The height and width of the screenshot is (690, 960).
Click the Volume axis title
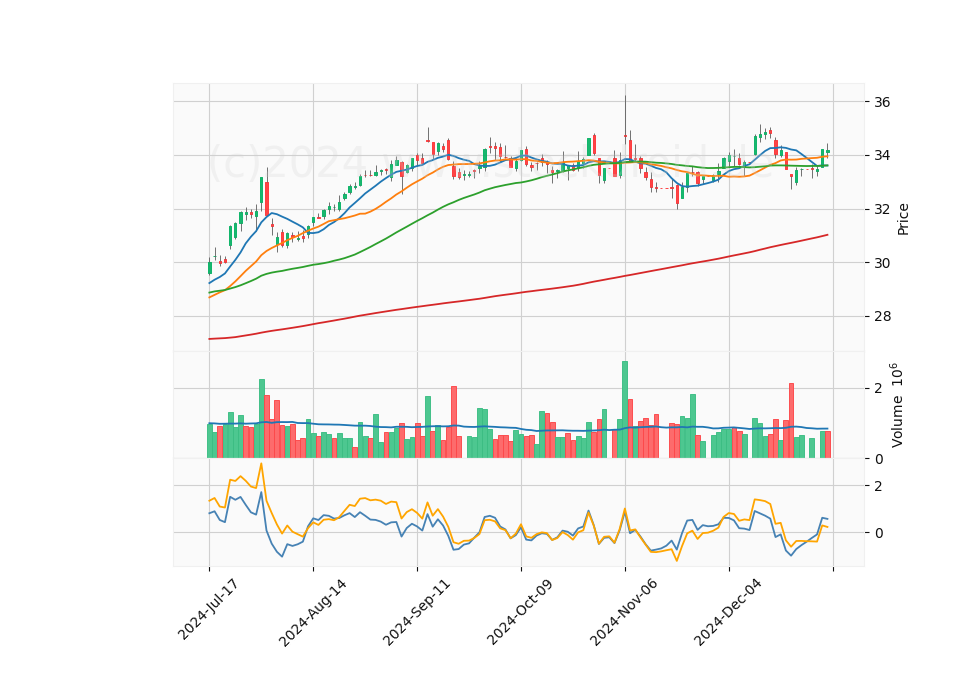point(896,405)
